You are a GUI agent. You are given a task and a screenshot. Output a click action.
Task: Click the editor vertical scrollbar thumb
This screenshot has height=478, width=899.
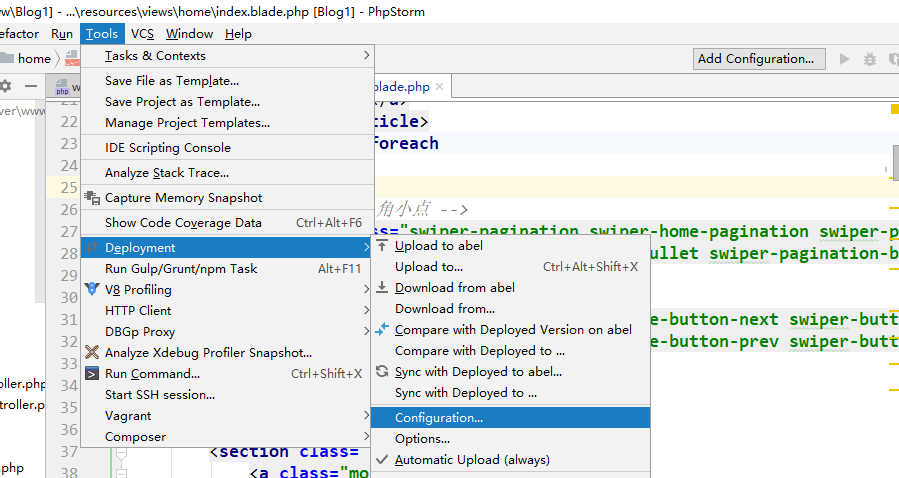896,163
